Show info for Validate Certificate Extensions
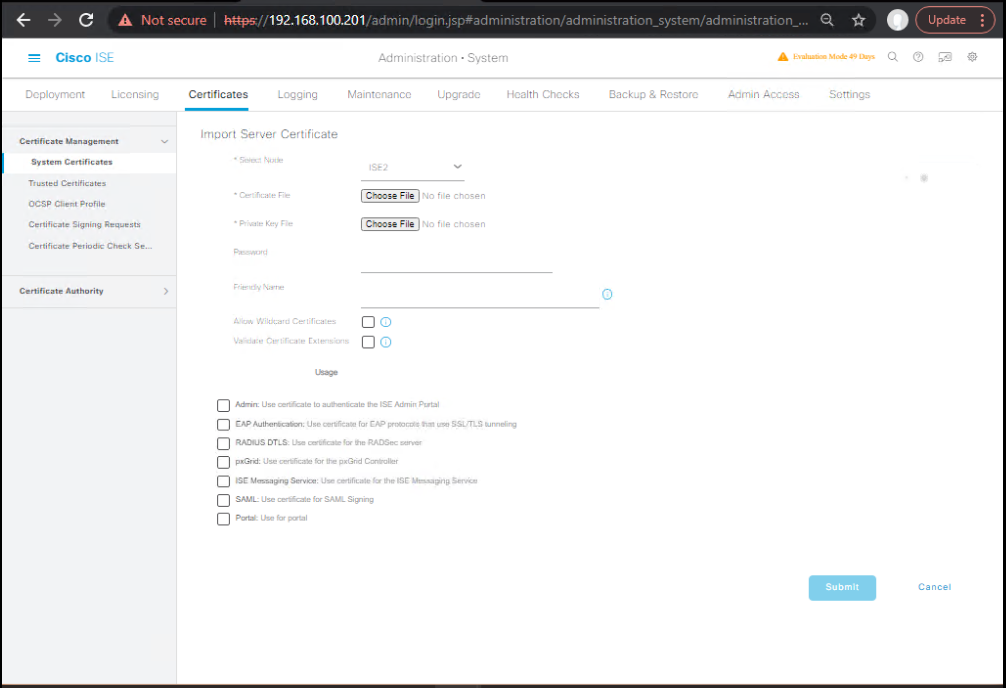 click(386, 342)
